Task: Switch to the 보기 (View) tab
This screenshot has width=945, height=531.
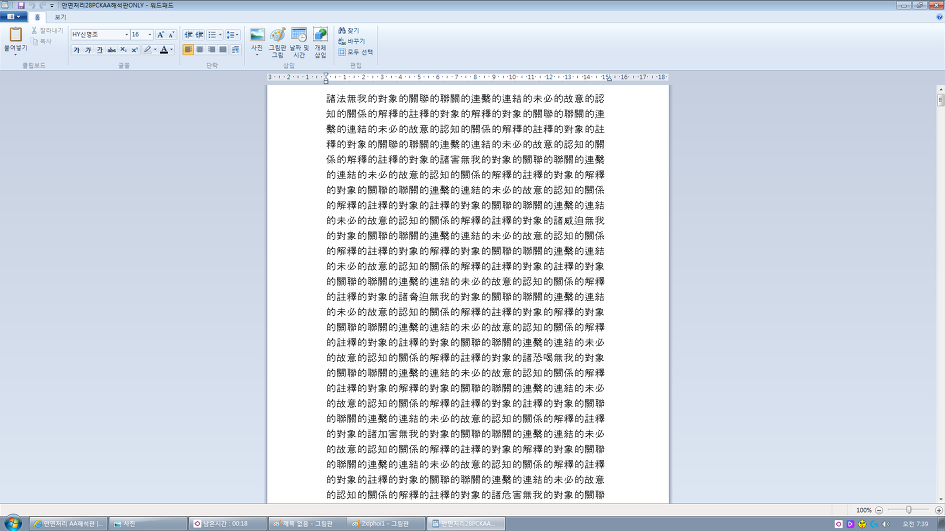Action: pos(60,18)
